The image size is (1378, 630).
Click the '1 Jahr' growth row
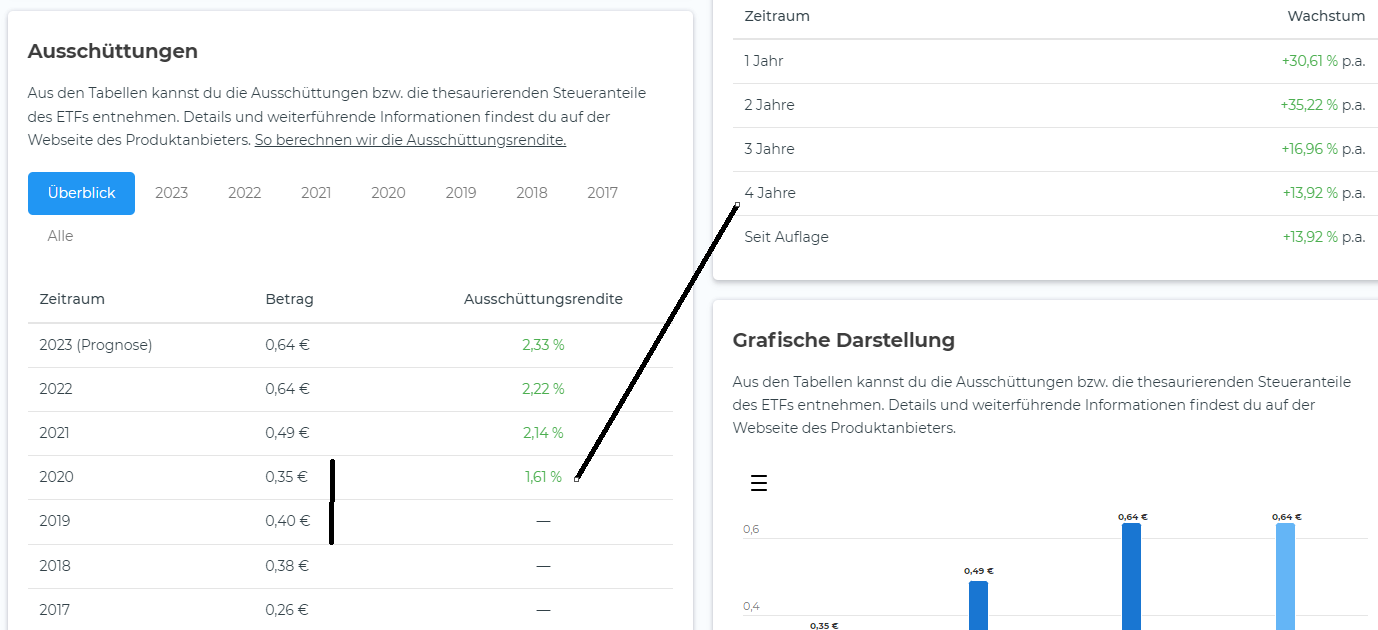(1055, 61)
